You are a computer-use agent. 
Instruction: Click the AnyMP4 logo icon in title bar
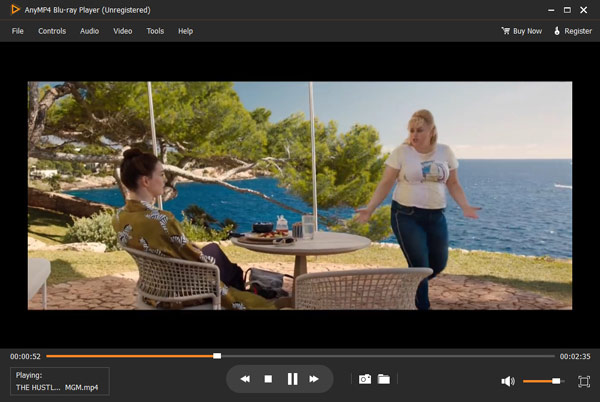15,10
